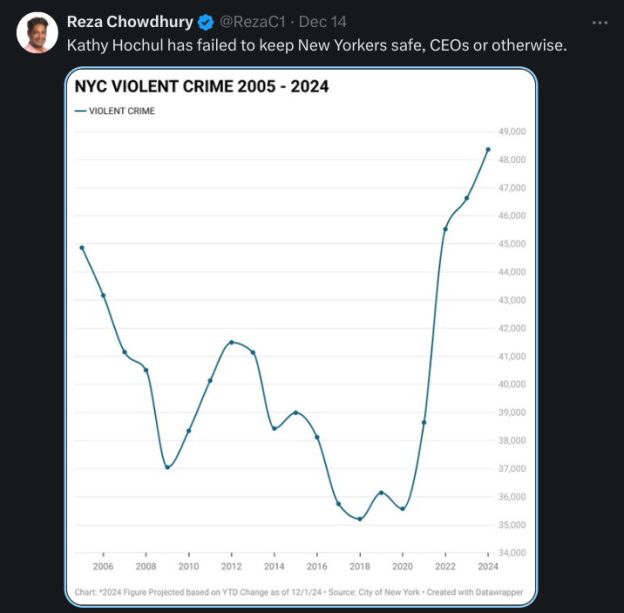Click the 34,000 y-axis label
Image resolution: width=624 pixels, height=613 pixels.
click(x=512, y=553)
